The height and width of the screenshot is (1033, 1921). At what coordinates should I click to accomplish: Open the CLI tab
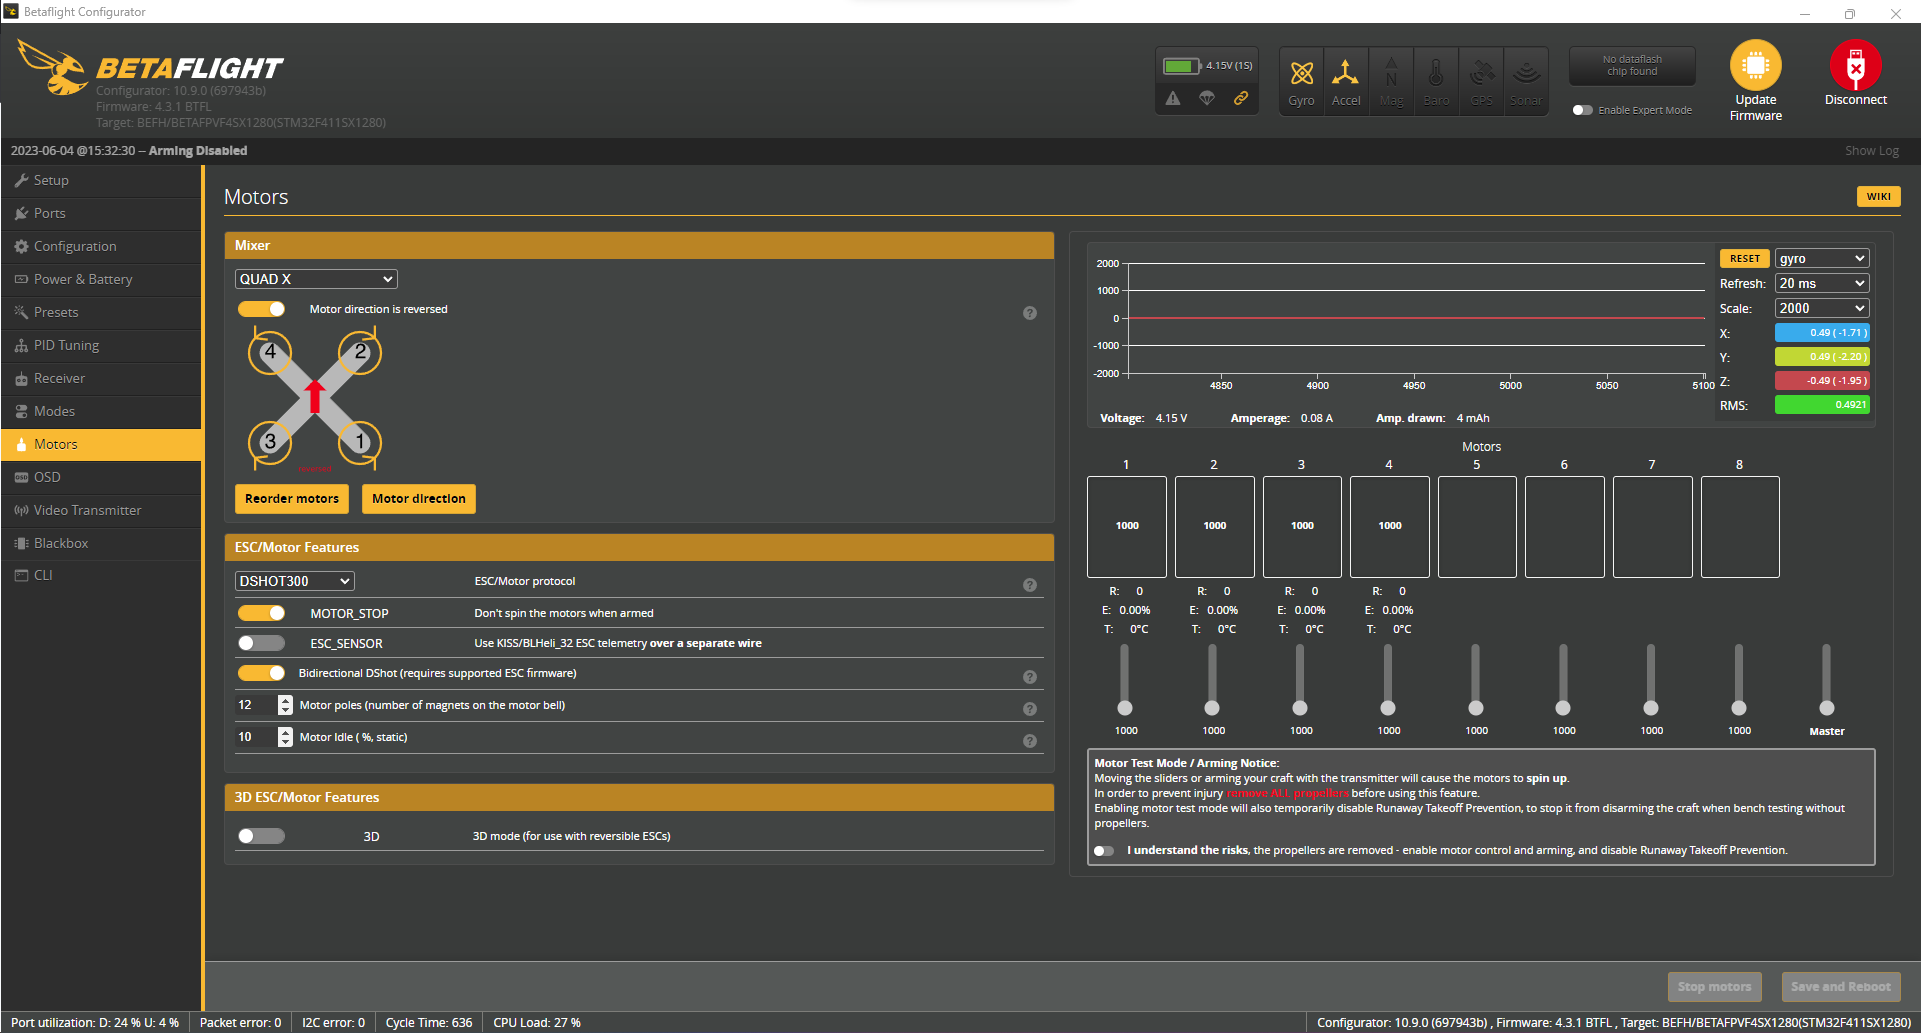pyautogui.click(x=101, y=575)
